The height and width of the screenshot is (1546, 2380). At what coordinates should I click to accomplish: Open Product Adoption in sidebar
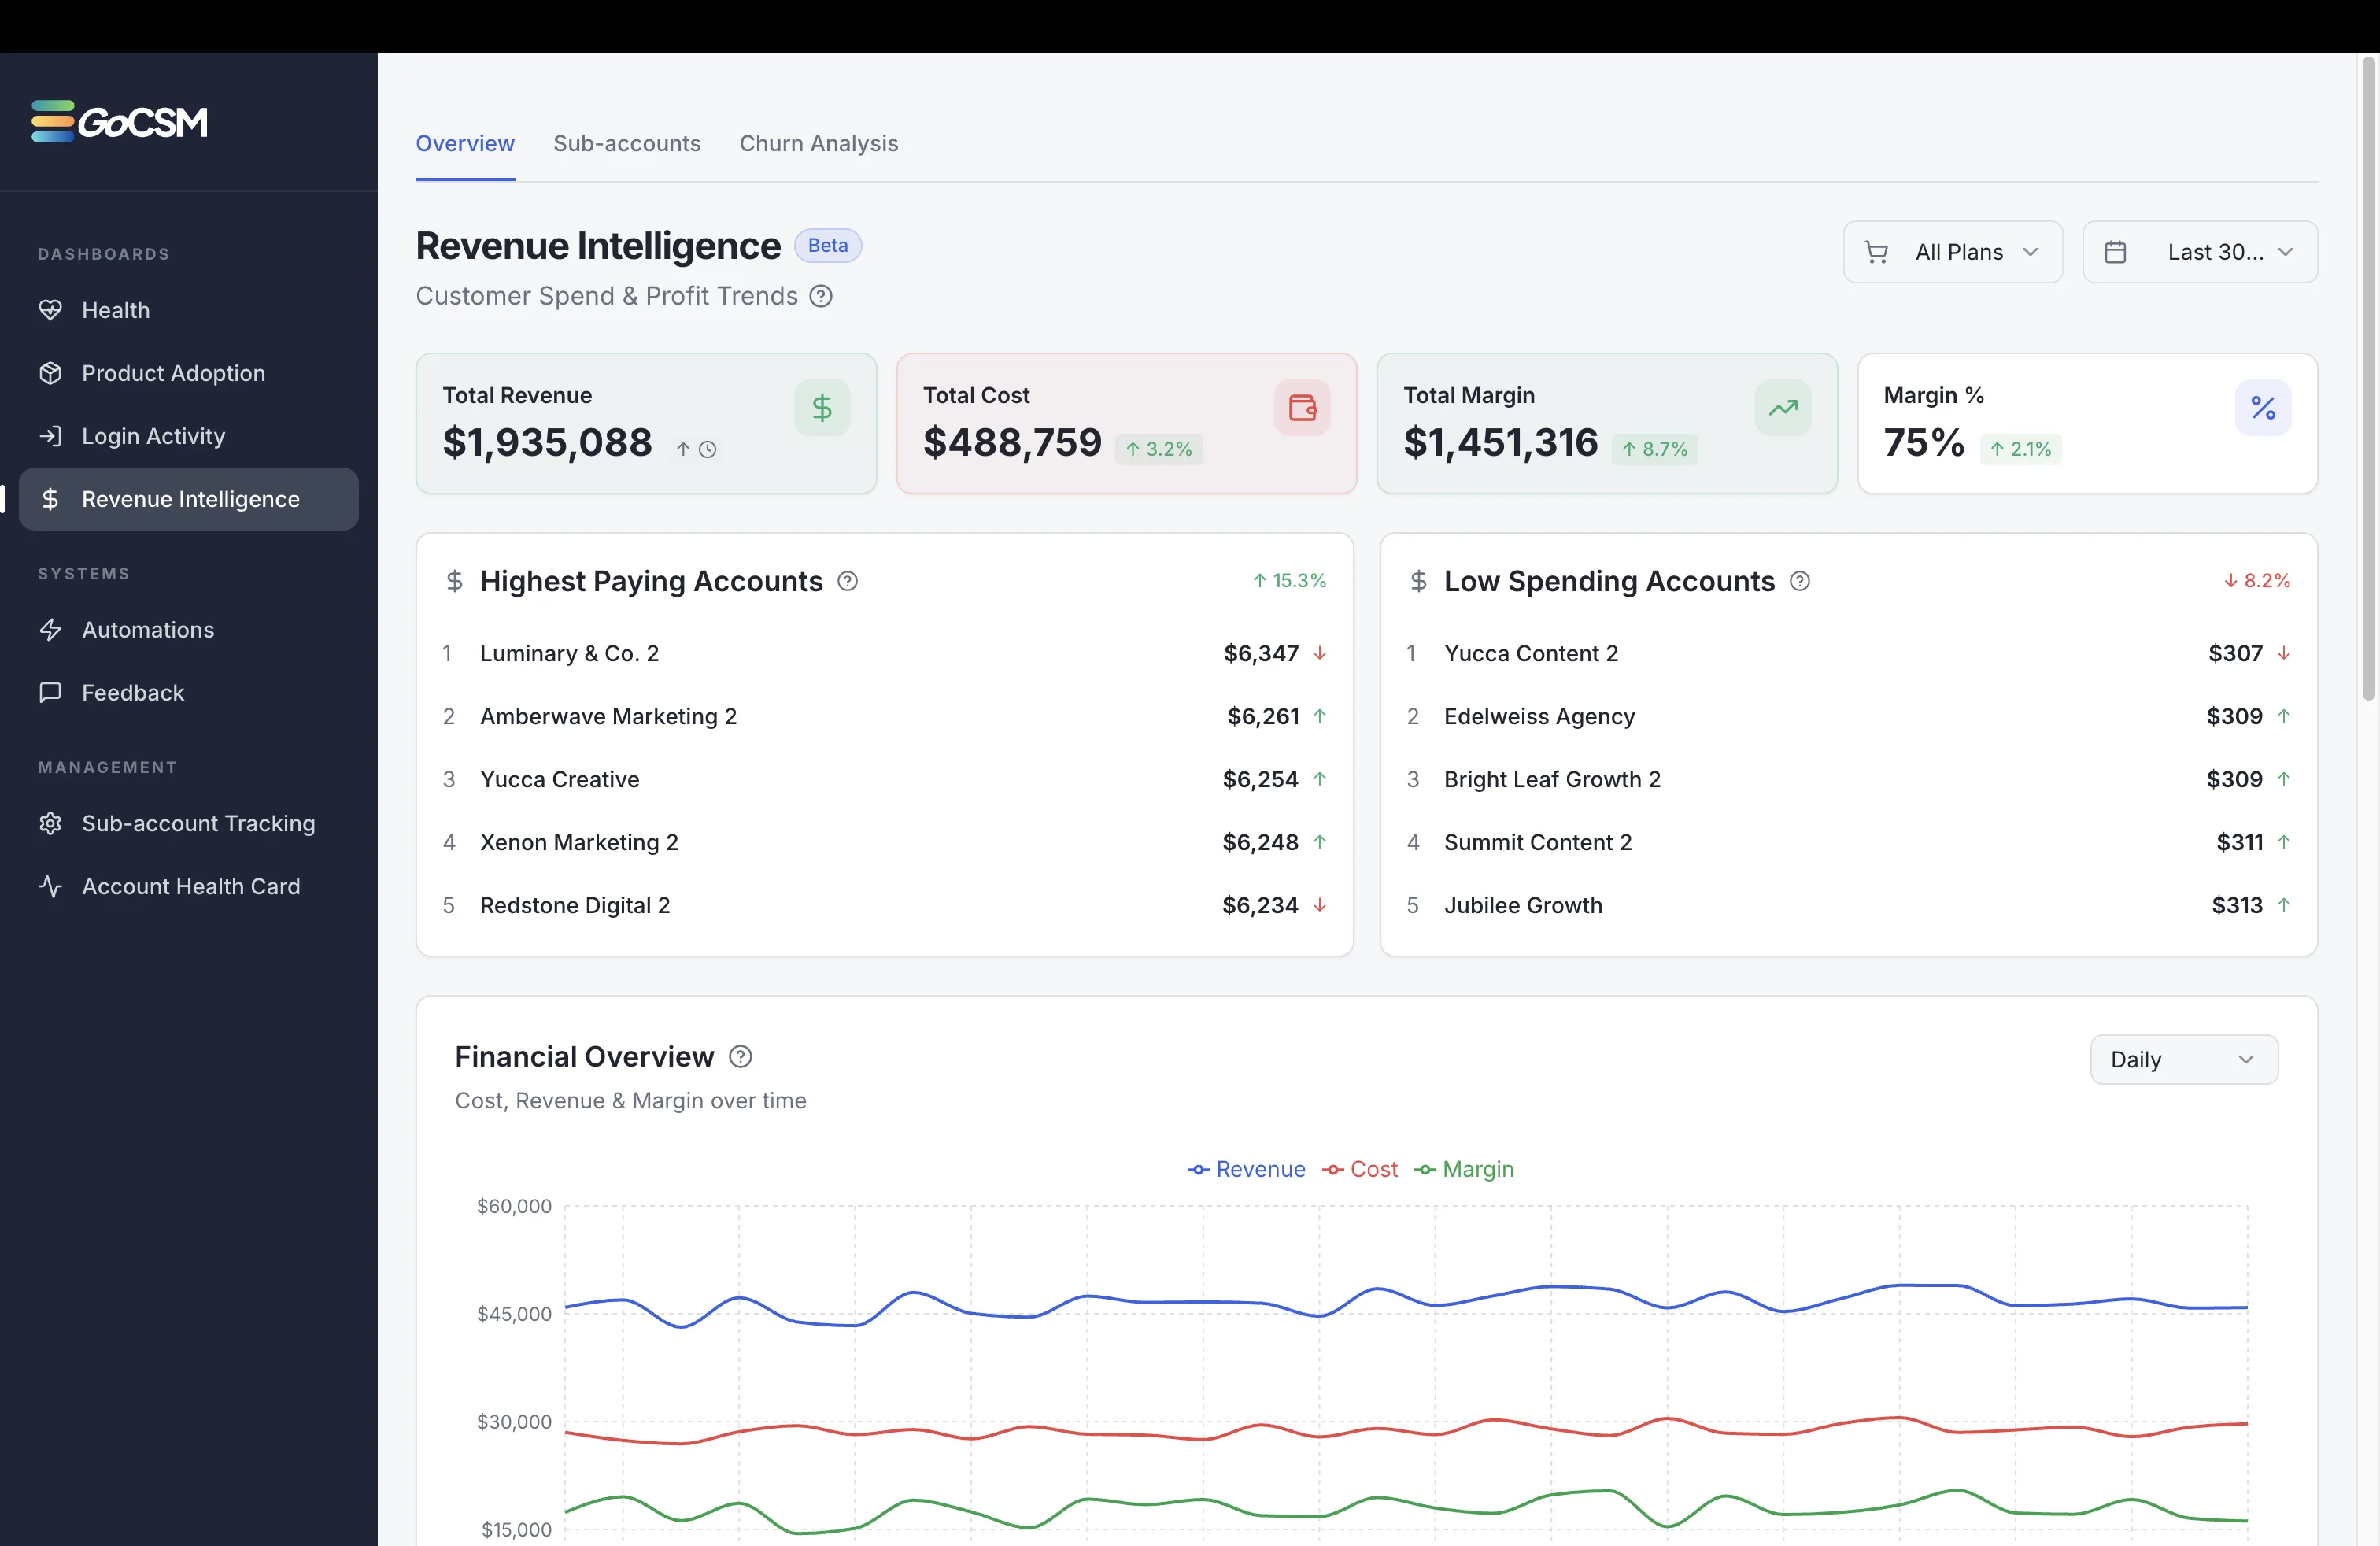189,373
